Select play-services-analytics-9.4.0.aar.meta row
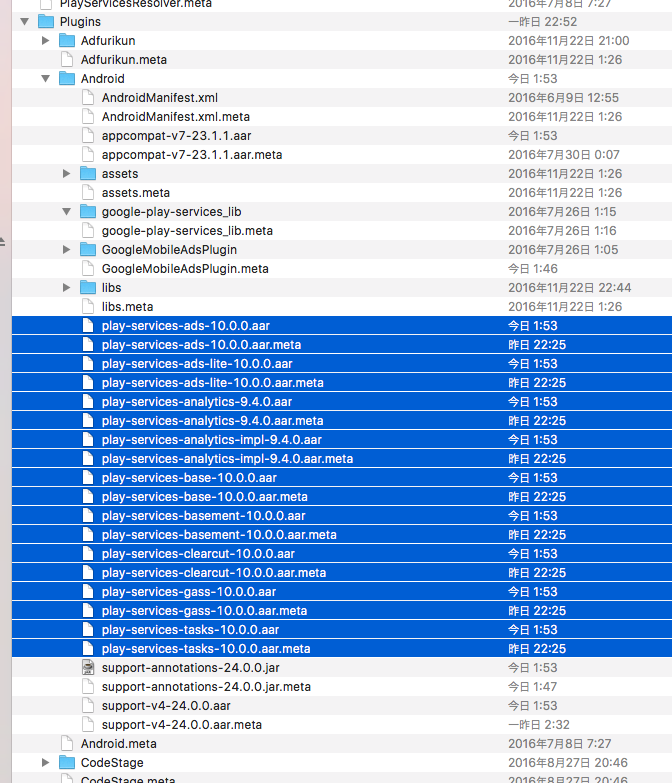 (342, 420)
